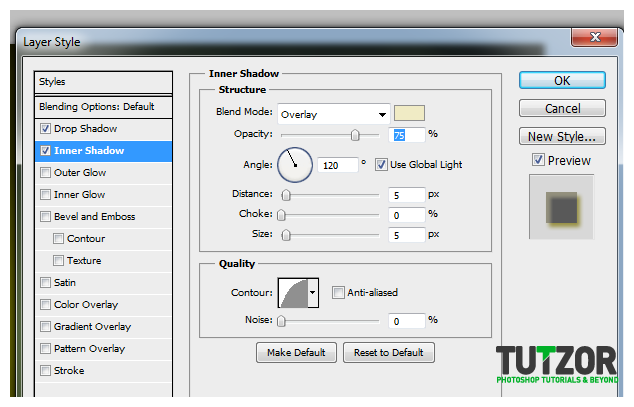The height and width of the screenshot is (407, 634).
Task: Click the Distance value field
Action: pyautogui.click(x=407, y=195)
